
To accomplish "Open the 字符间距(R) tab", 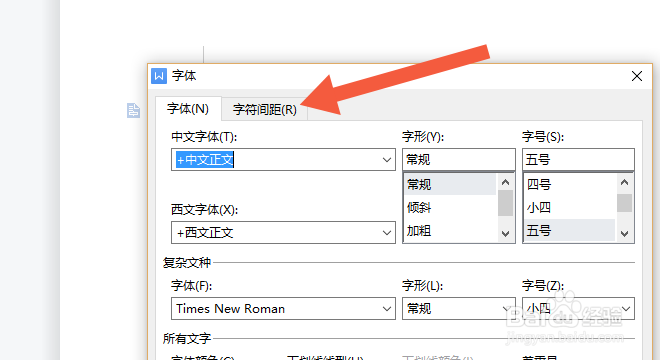I will click(265, 109).
